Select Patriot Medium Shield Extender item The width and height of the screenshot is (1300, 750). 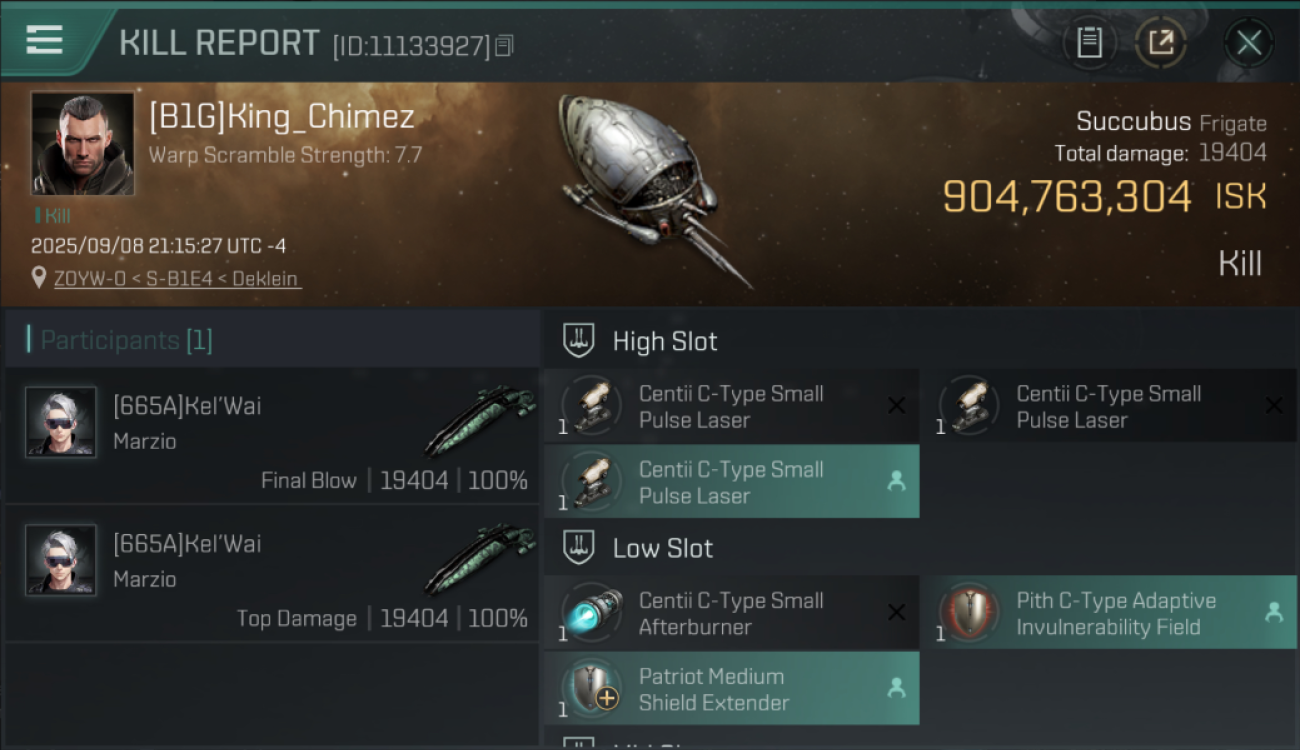[x=730, y=689]
